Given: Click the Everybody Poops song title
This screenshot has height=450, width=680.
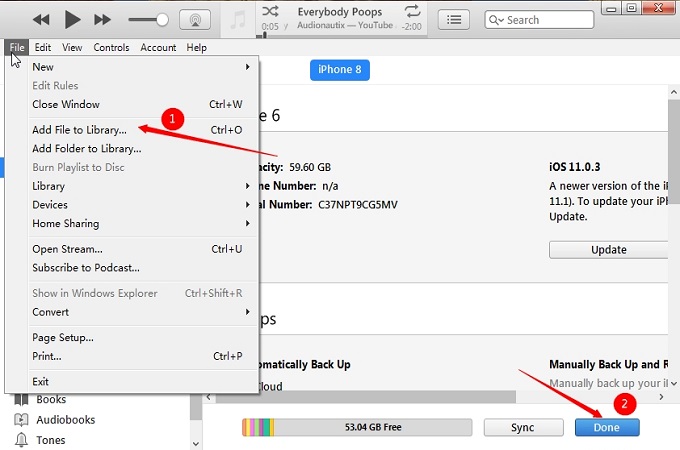Looking at the screenshot, I should point(340,12).
